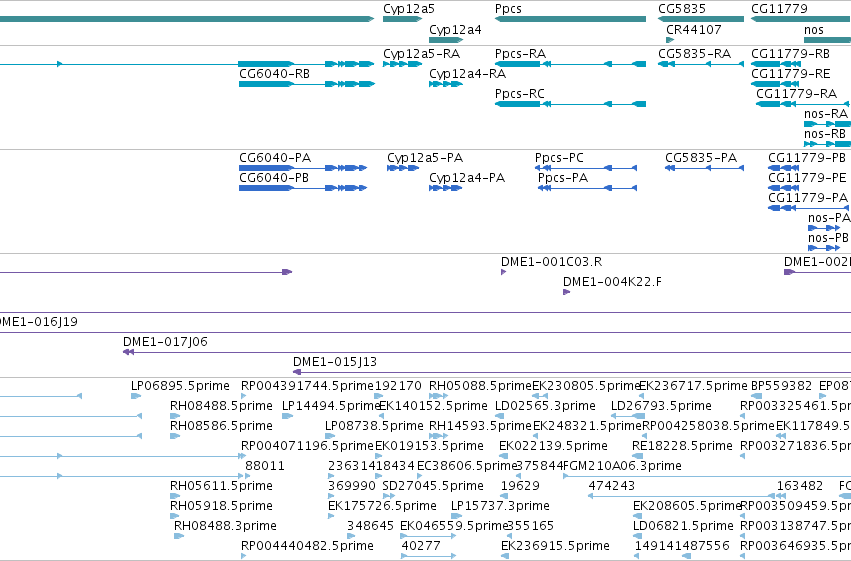Click the CG11779-PE protein label
This screenshot has height=561, width=851.
[807, 178]
